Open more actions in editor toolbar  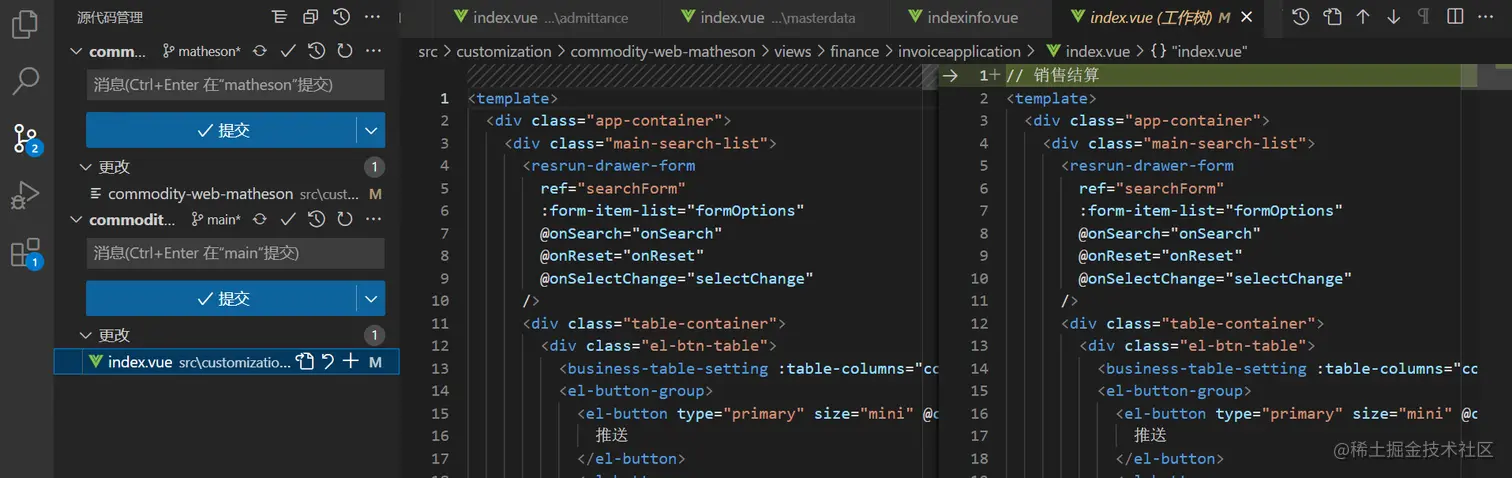1487,17
